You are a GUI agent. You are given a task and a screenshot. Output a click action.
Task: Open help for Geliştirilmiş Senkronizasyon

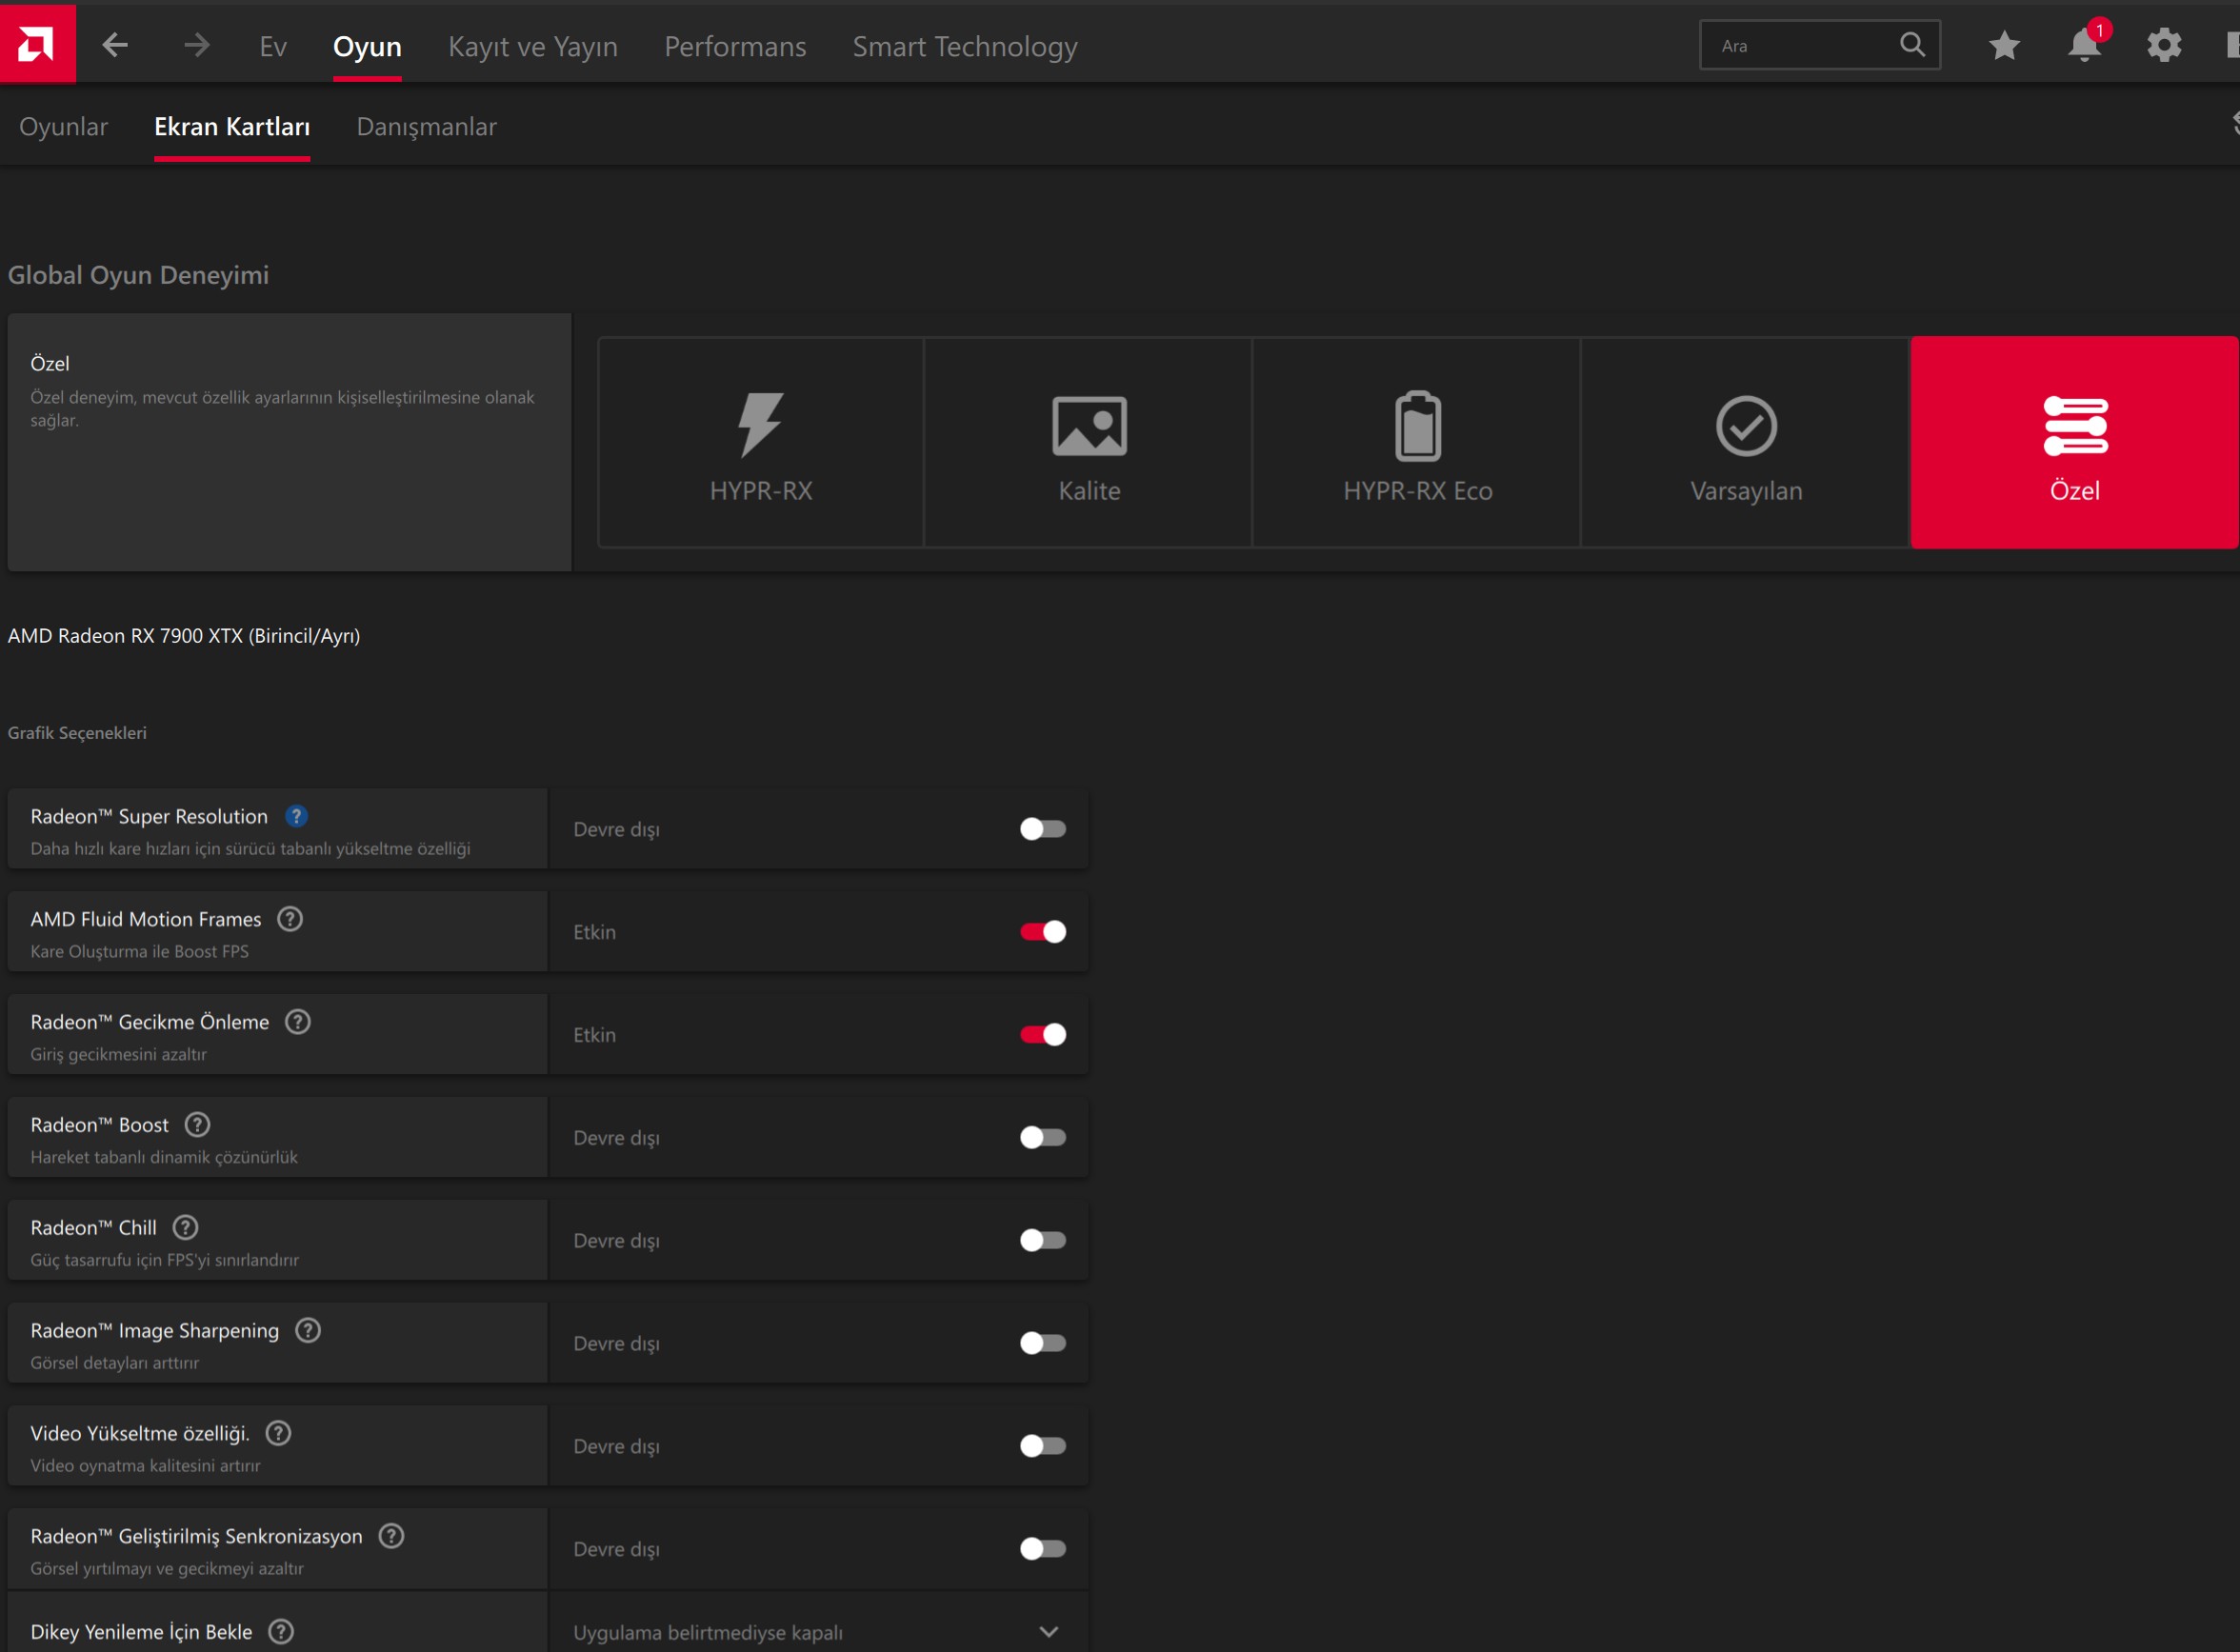tap(391, 1536)
